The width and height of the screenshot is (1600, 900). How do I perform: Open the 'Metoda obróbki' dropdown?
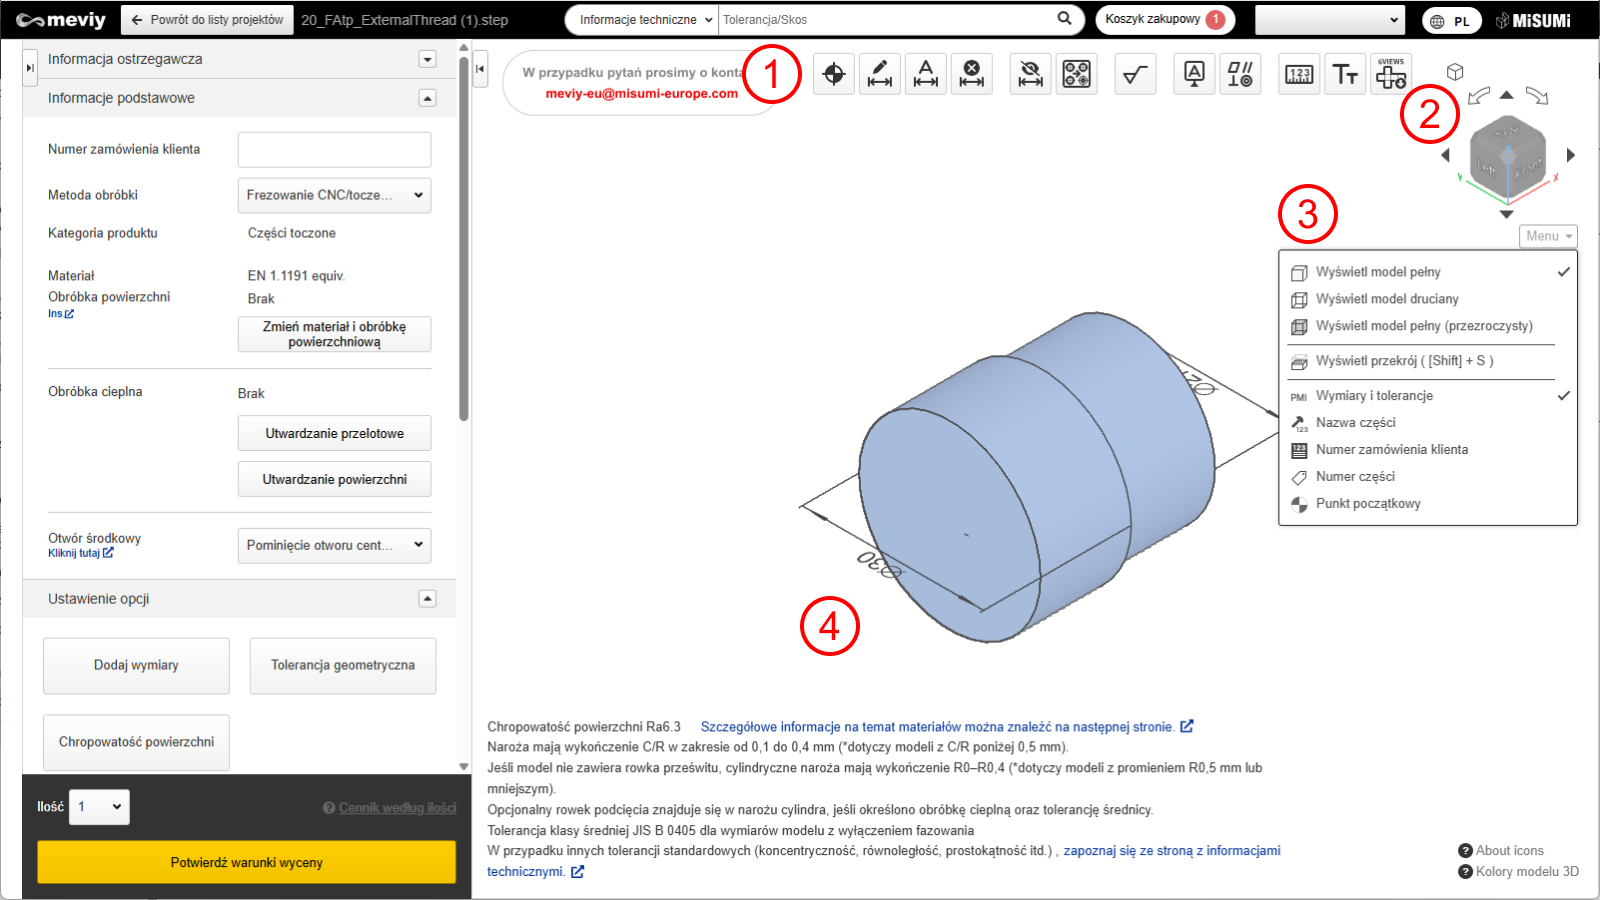point(334,195)
